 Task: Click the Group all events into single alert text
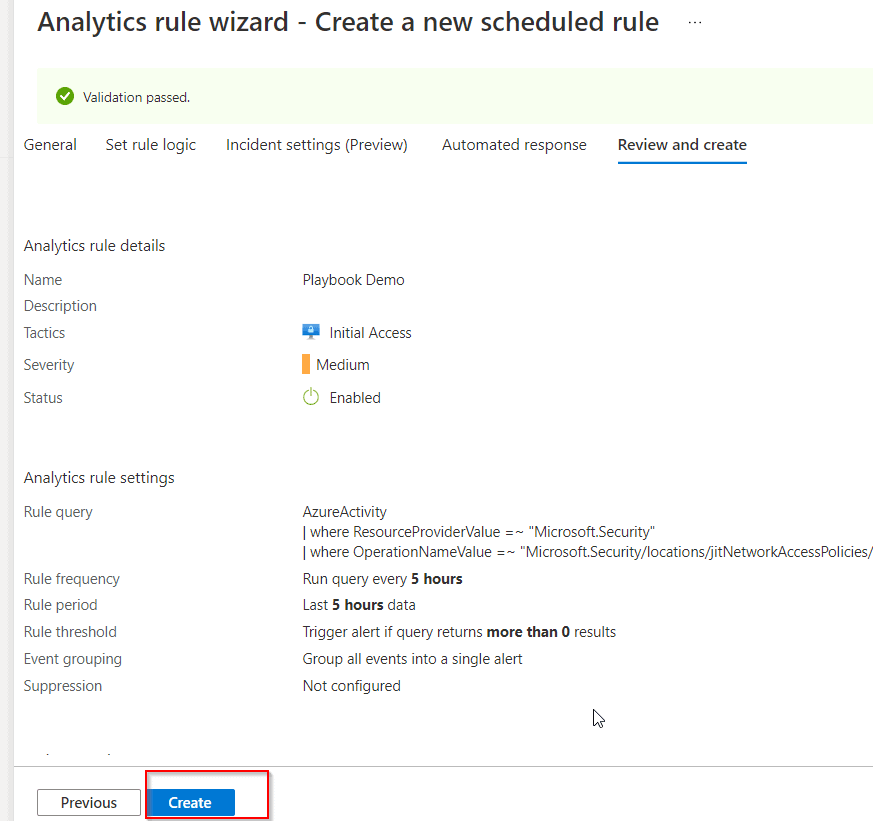412,659
